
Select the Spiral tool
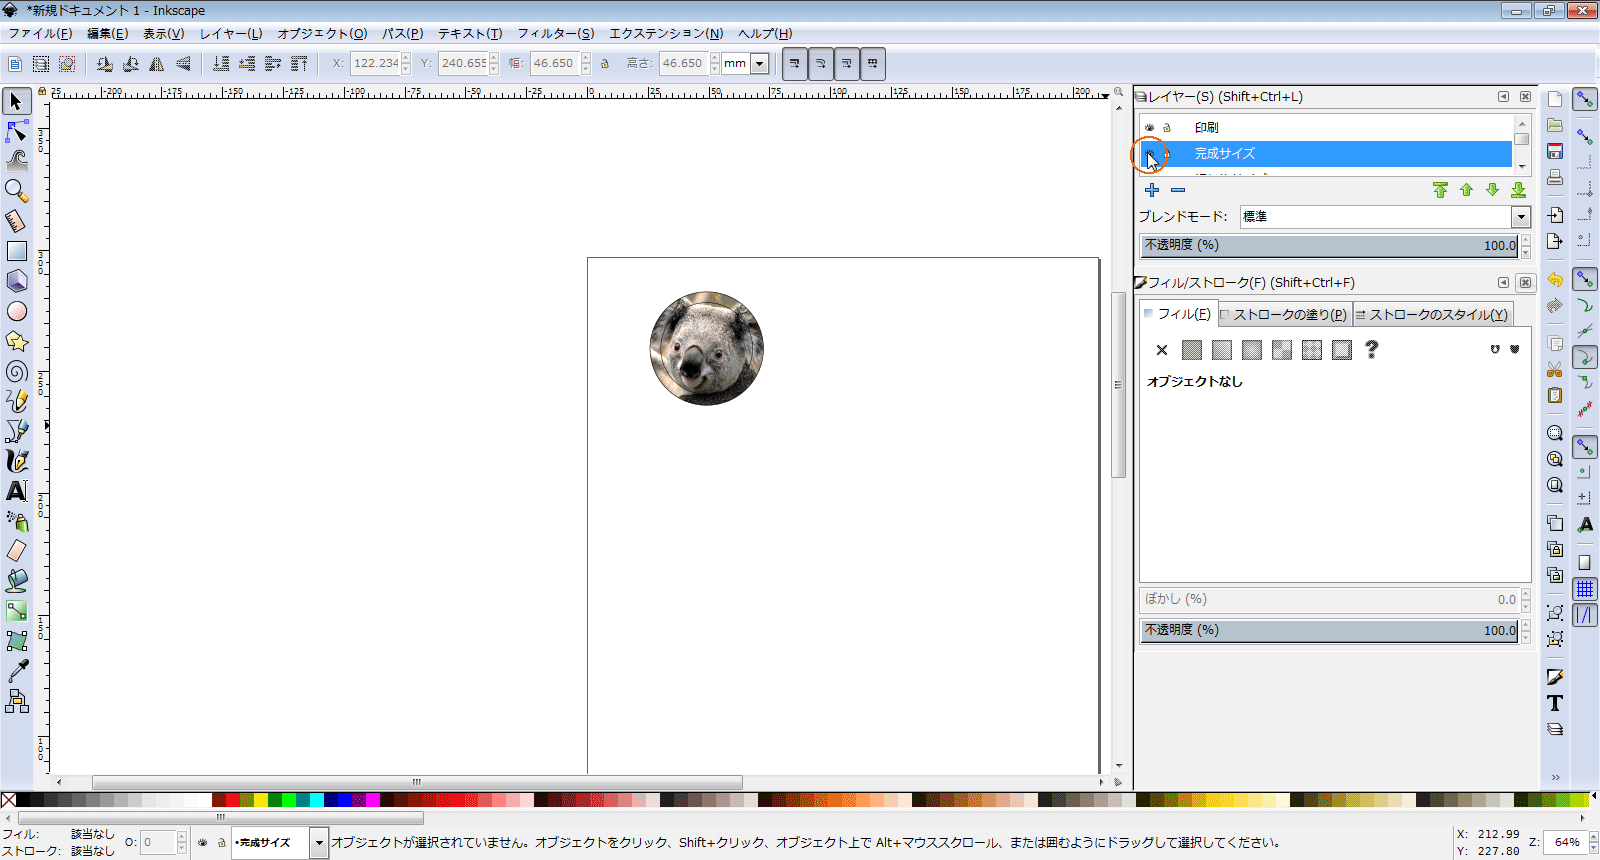pyautogui.click(x=17, y=372)
